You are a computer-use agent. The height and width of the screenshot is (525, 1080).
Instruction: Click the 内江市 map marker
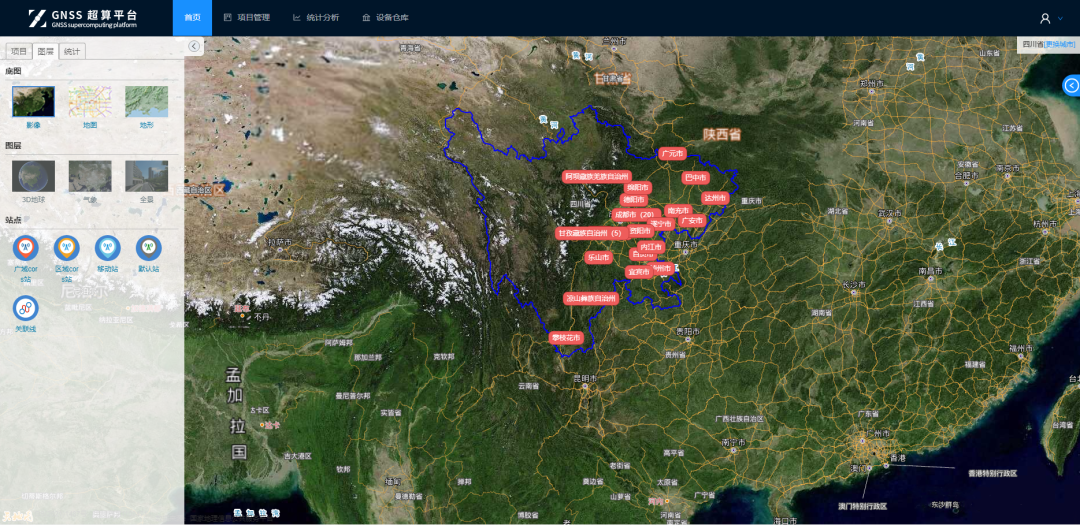[651, 247]
